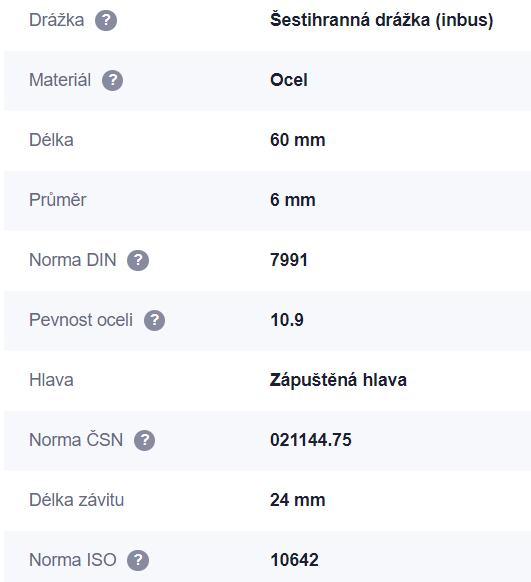Show the Norma ISO info icon
The height and width of the screenshot is (582, 531).
point(138,560)
